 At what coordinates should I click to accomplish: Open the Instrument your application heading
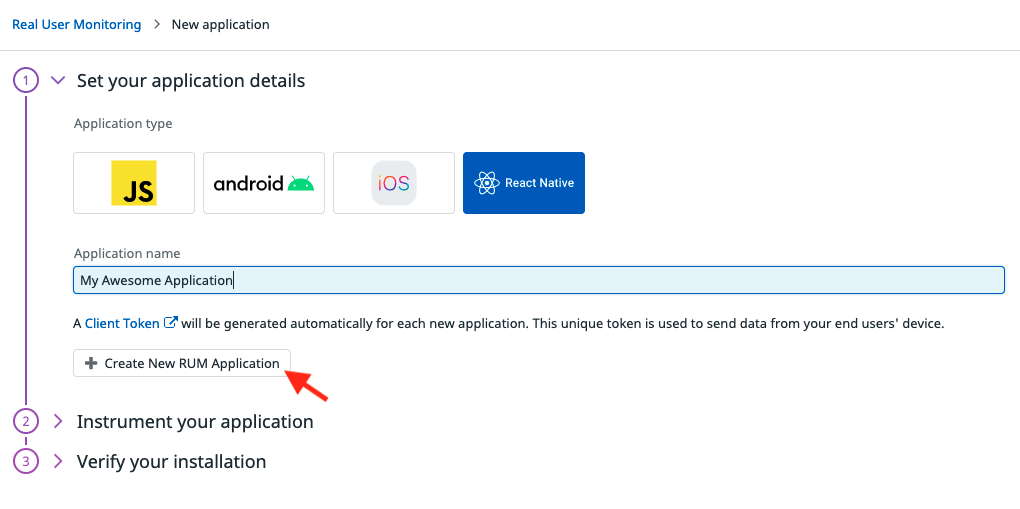(195, 421)
